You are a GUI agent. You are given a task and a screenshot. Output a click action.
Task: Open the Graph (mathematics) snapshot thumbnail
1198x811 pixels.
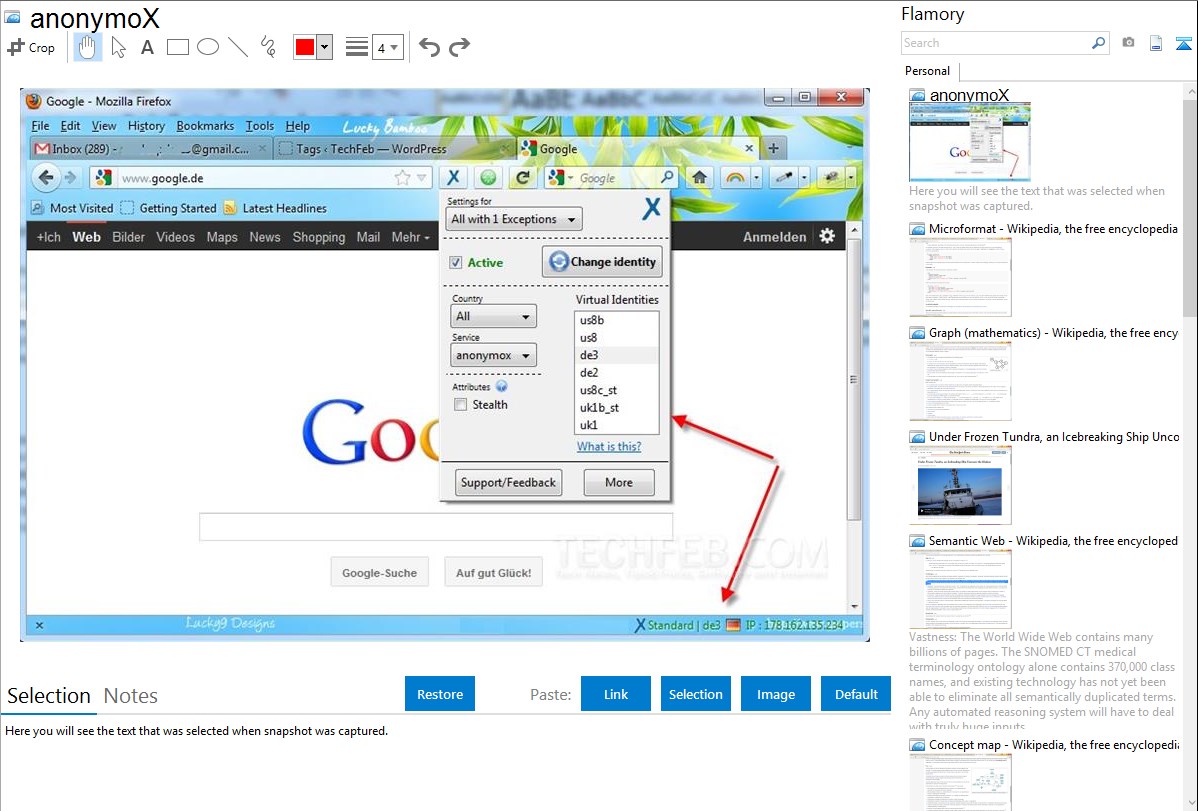(x=960, y=381)
